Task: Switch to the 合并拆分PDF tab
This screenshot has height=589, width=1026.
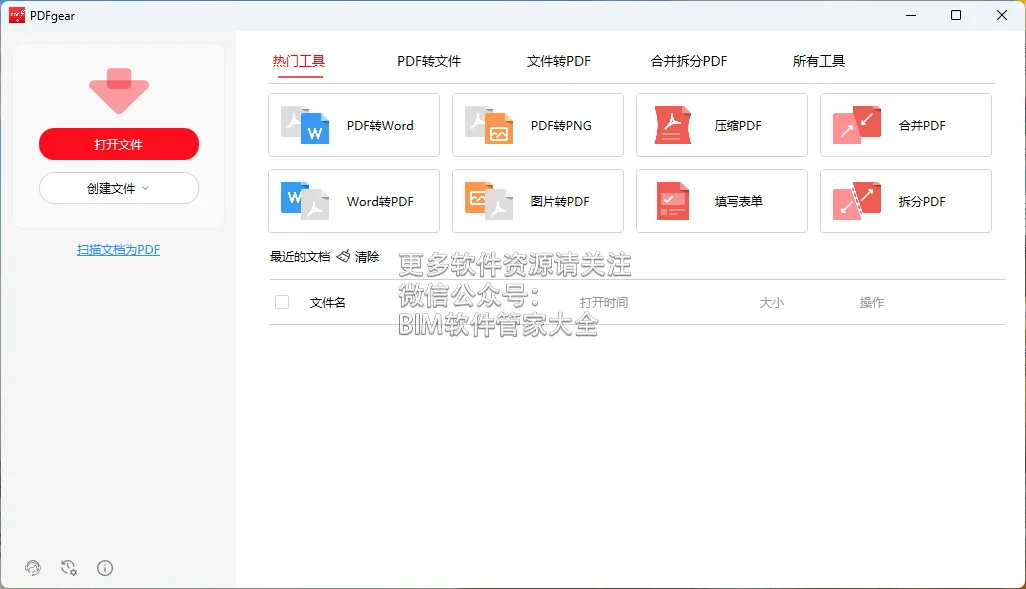Action: coord(689,62)
